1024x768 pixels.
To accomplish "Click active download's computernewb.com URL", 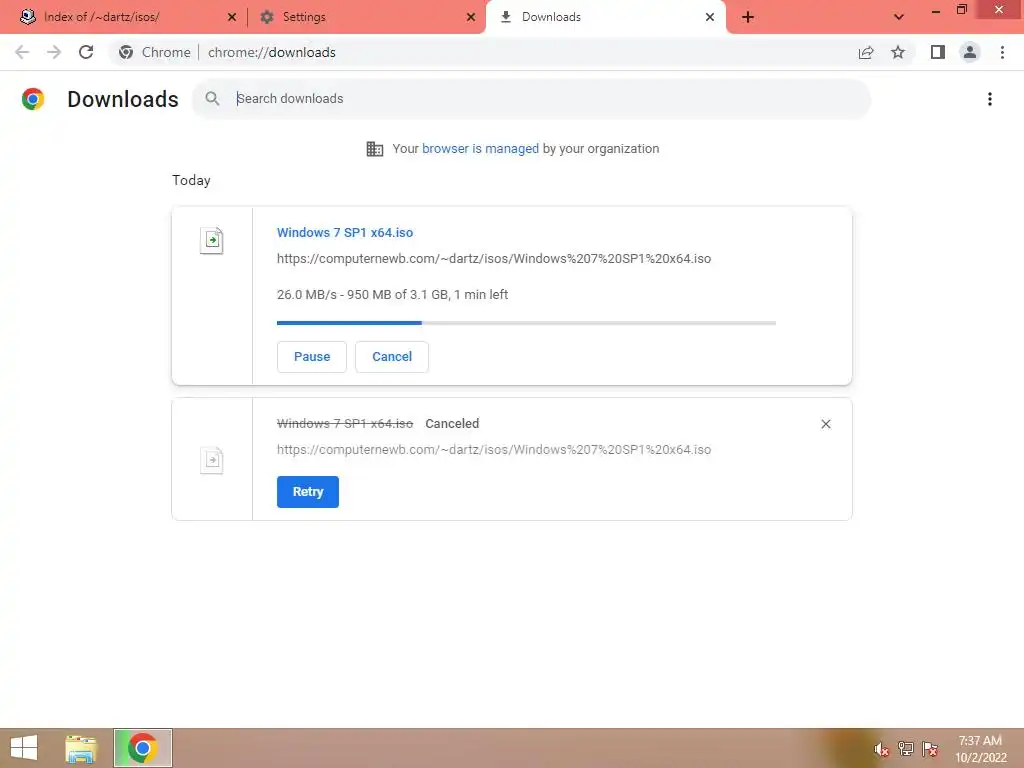I will (x=494, y=259).
